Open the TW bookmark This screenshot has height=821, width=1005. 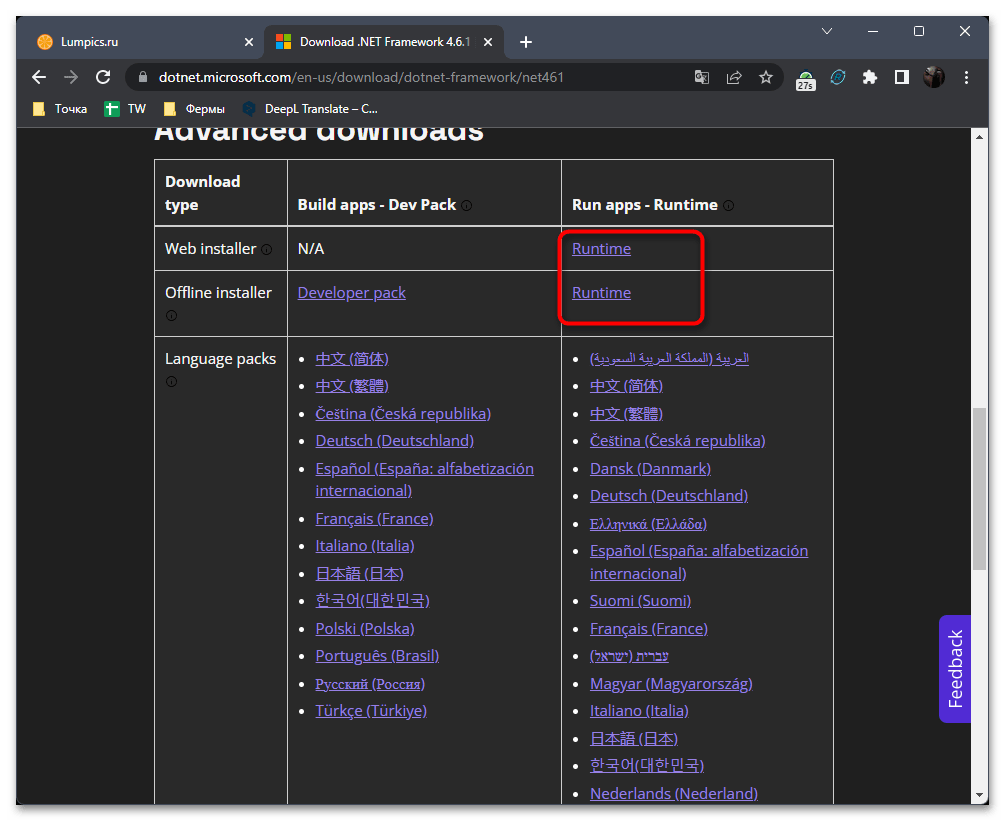click(125, 109)
